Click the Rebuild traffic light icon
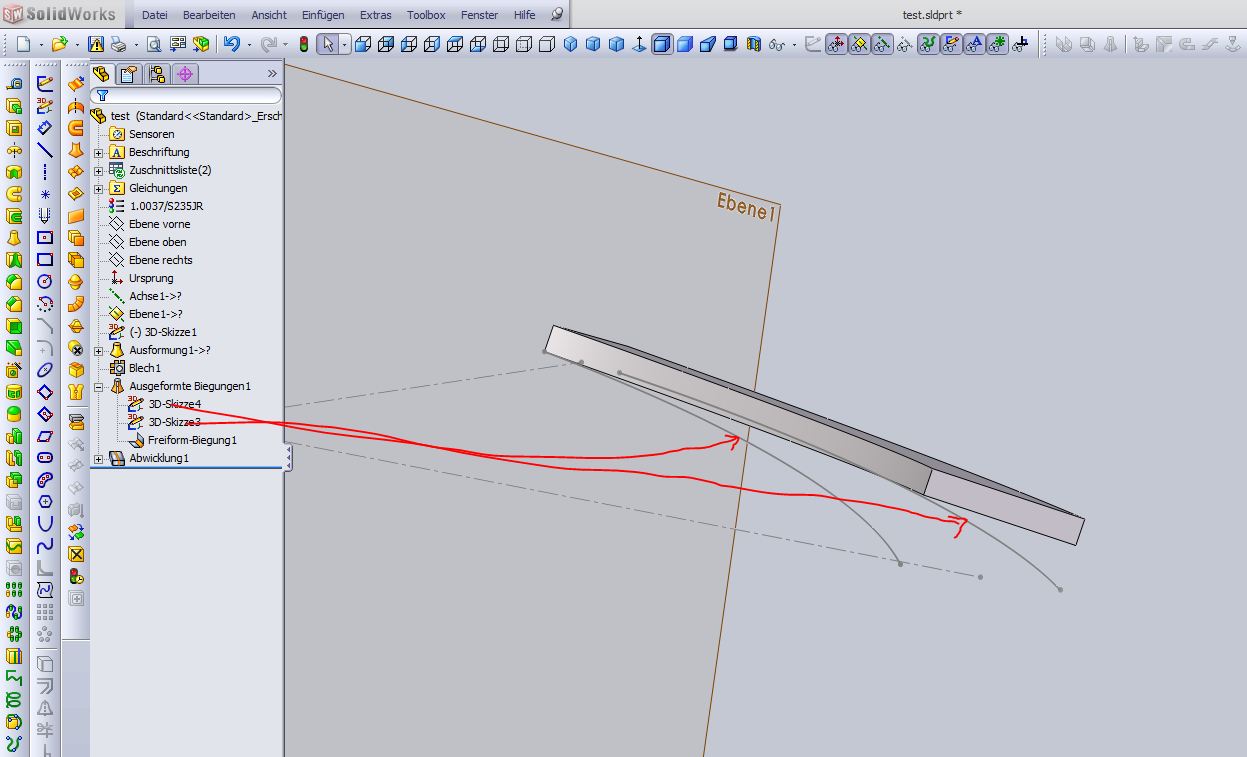The width and height of the screenshot is (1247, 757). click(x=303, y=44)
